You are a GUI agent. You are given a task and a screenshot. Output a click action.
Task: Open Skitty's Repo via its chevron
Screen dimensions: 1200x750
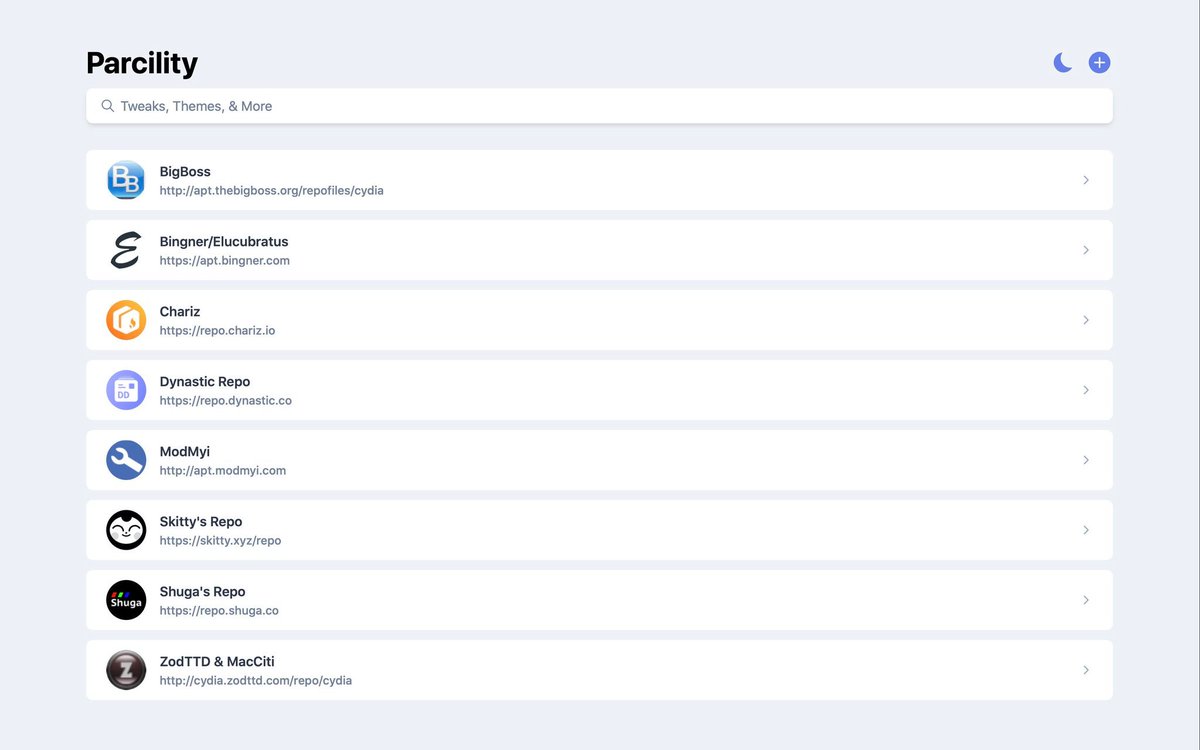(1086, 530)
